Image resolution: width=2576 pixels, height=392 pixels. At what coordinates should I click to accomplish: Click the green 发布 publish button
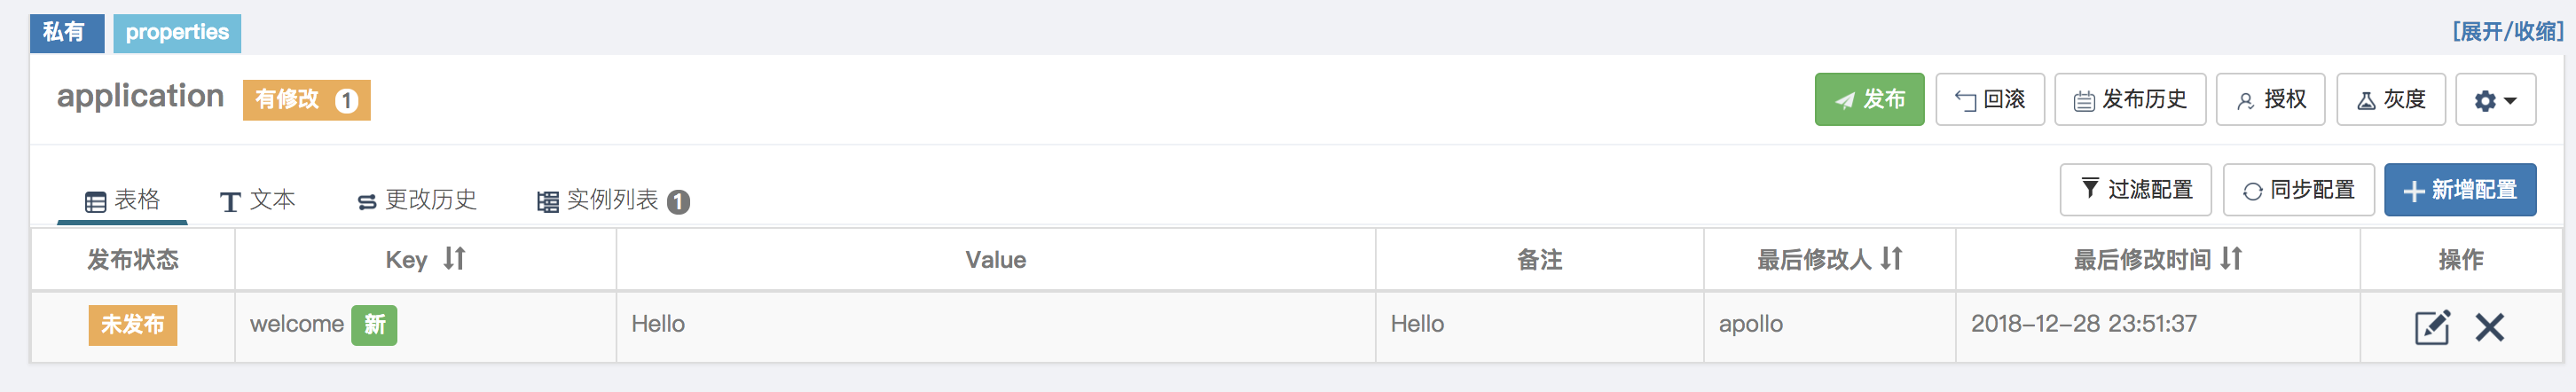1869,100
